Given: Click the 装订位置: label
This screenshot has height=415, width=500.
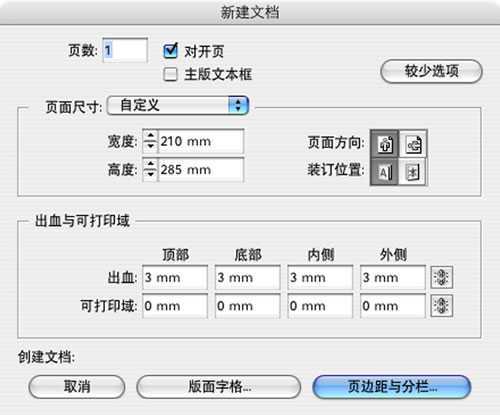Looking at the screenshot, I should pyautogui.click(x=336, y=170).
